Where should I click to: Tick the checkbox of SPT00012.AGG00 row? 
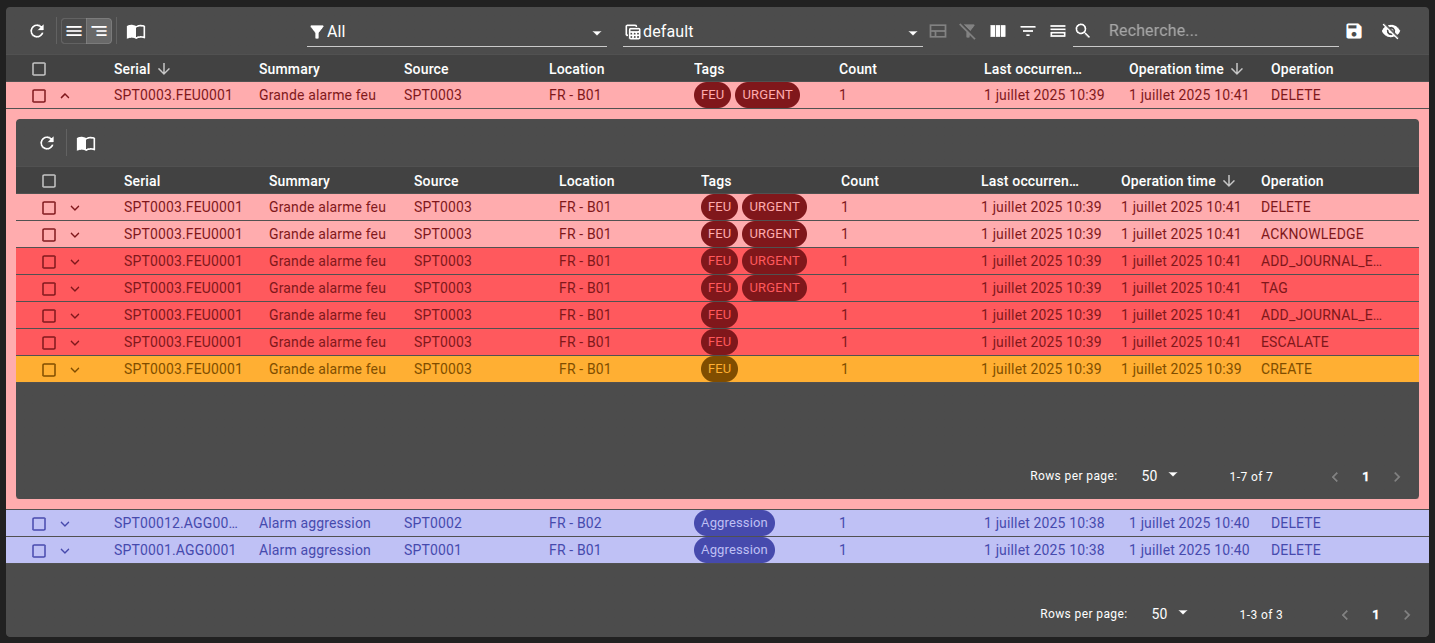pyautogui.click(x=39, y=524)
